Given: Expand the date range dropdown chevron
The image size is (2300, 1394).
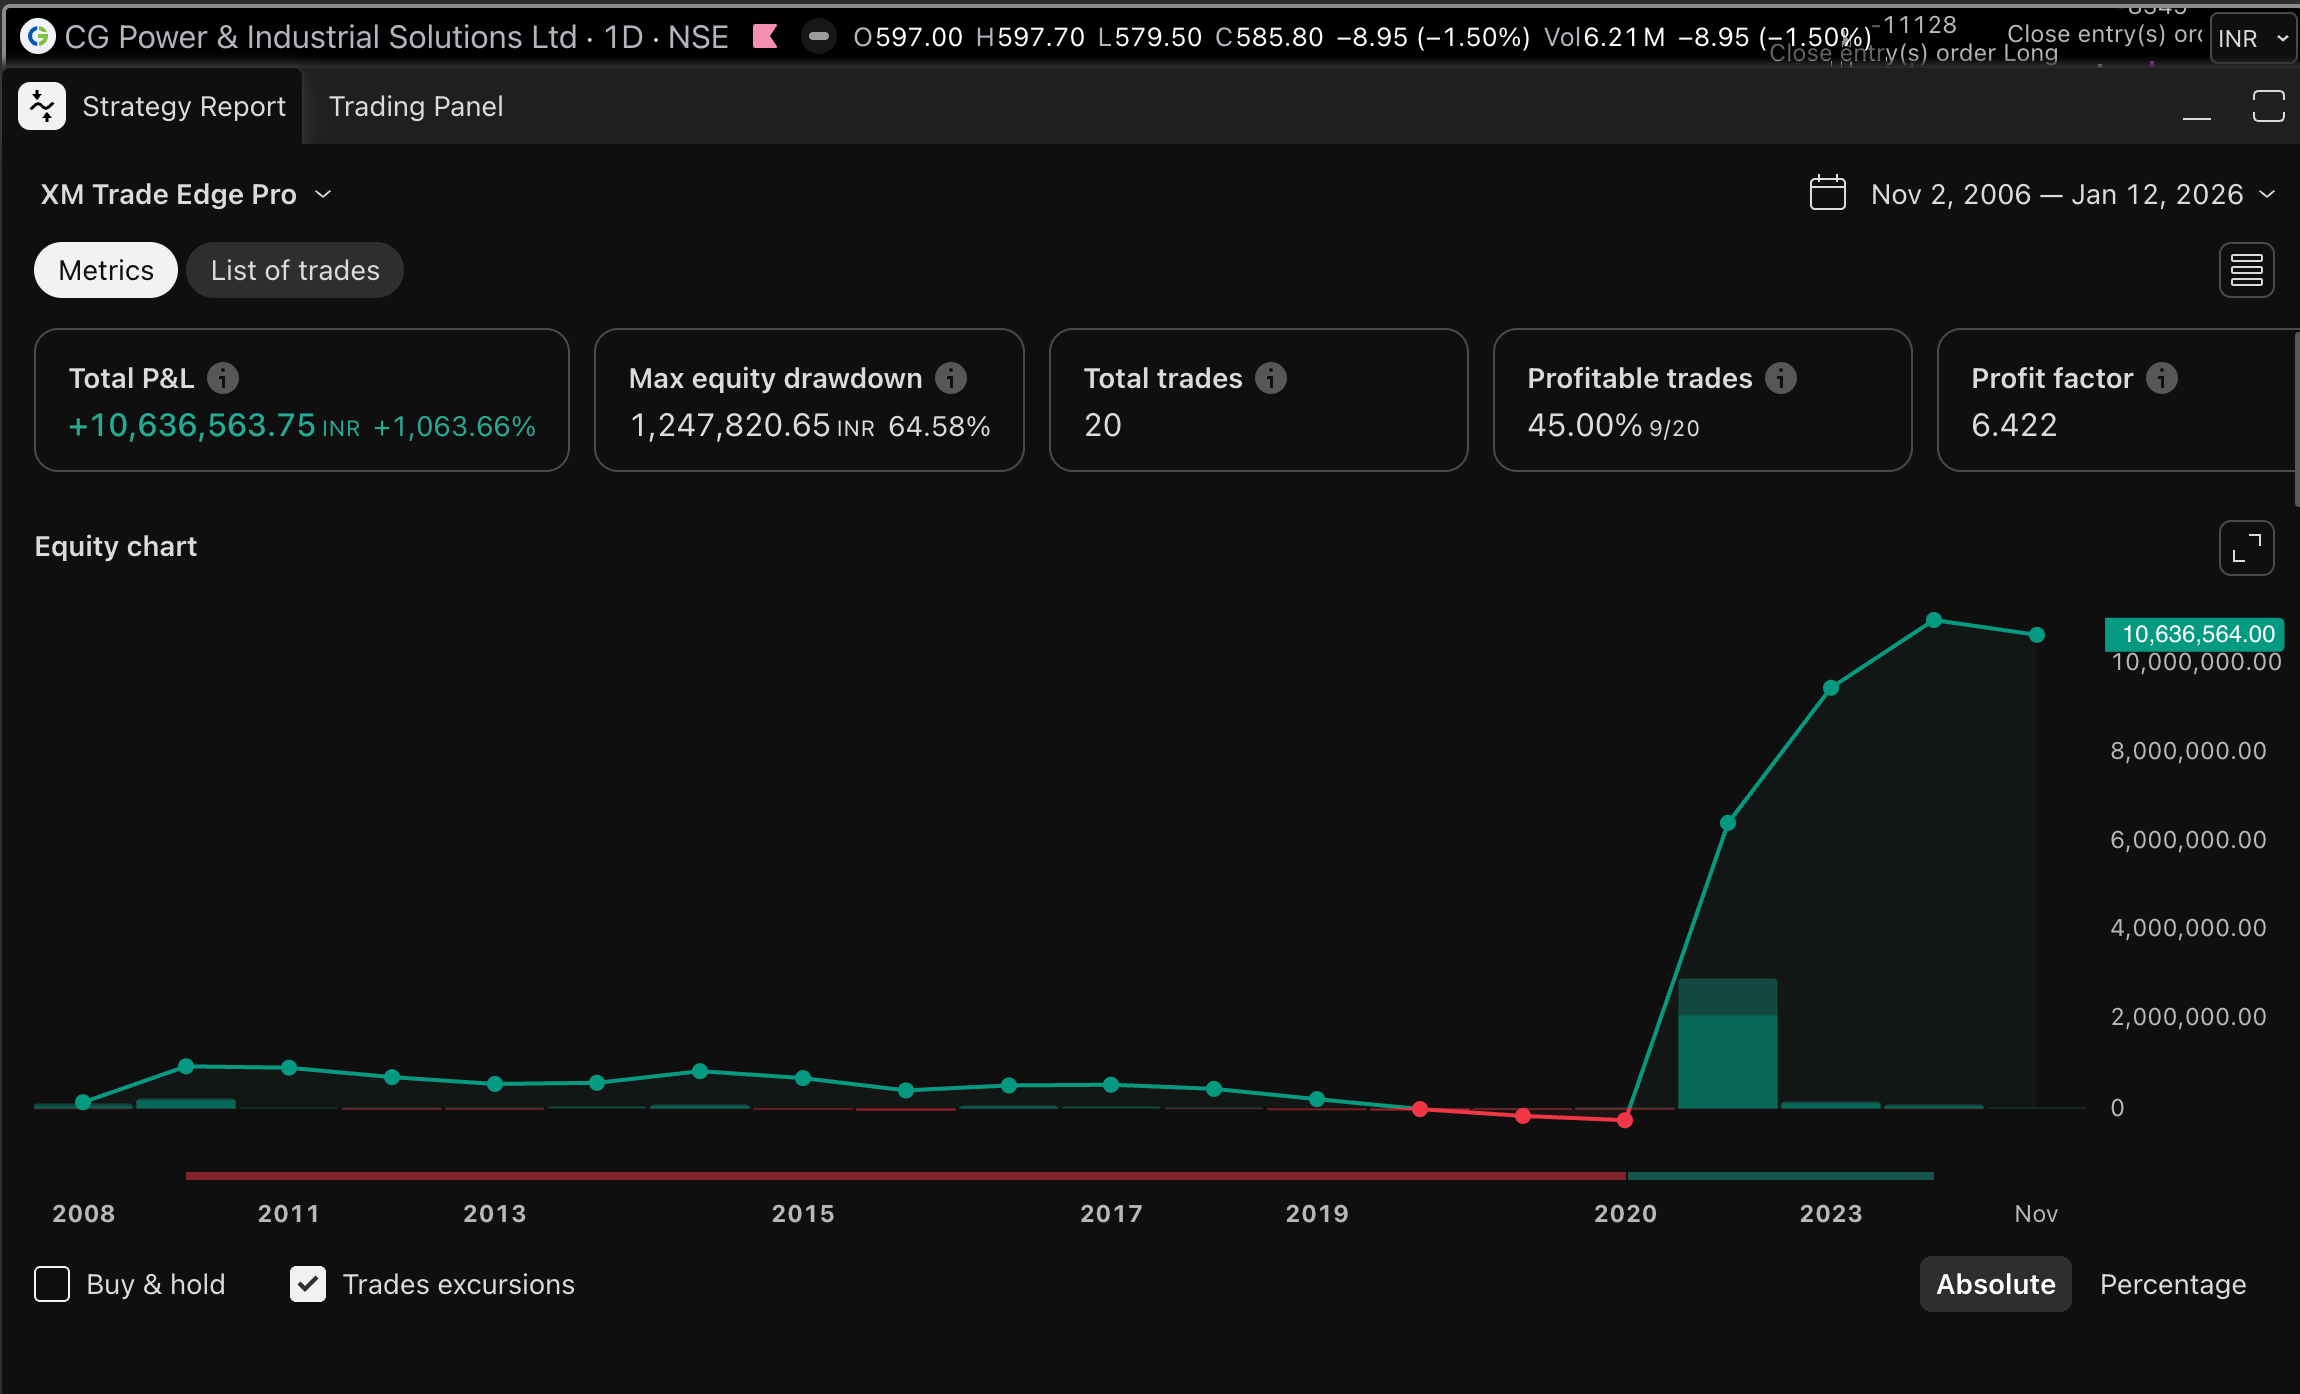Looking at the screenshot, I should [2267, 194].
